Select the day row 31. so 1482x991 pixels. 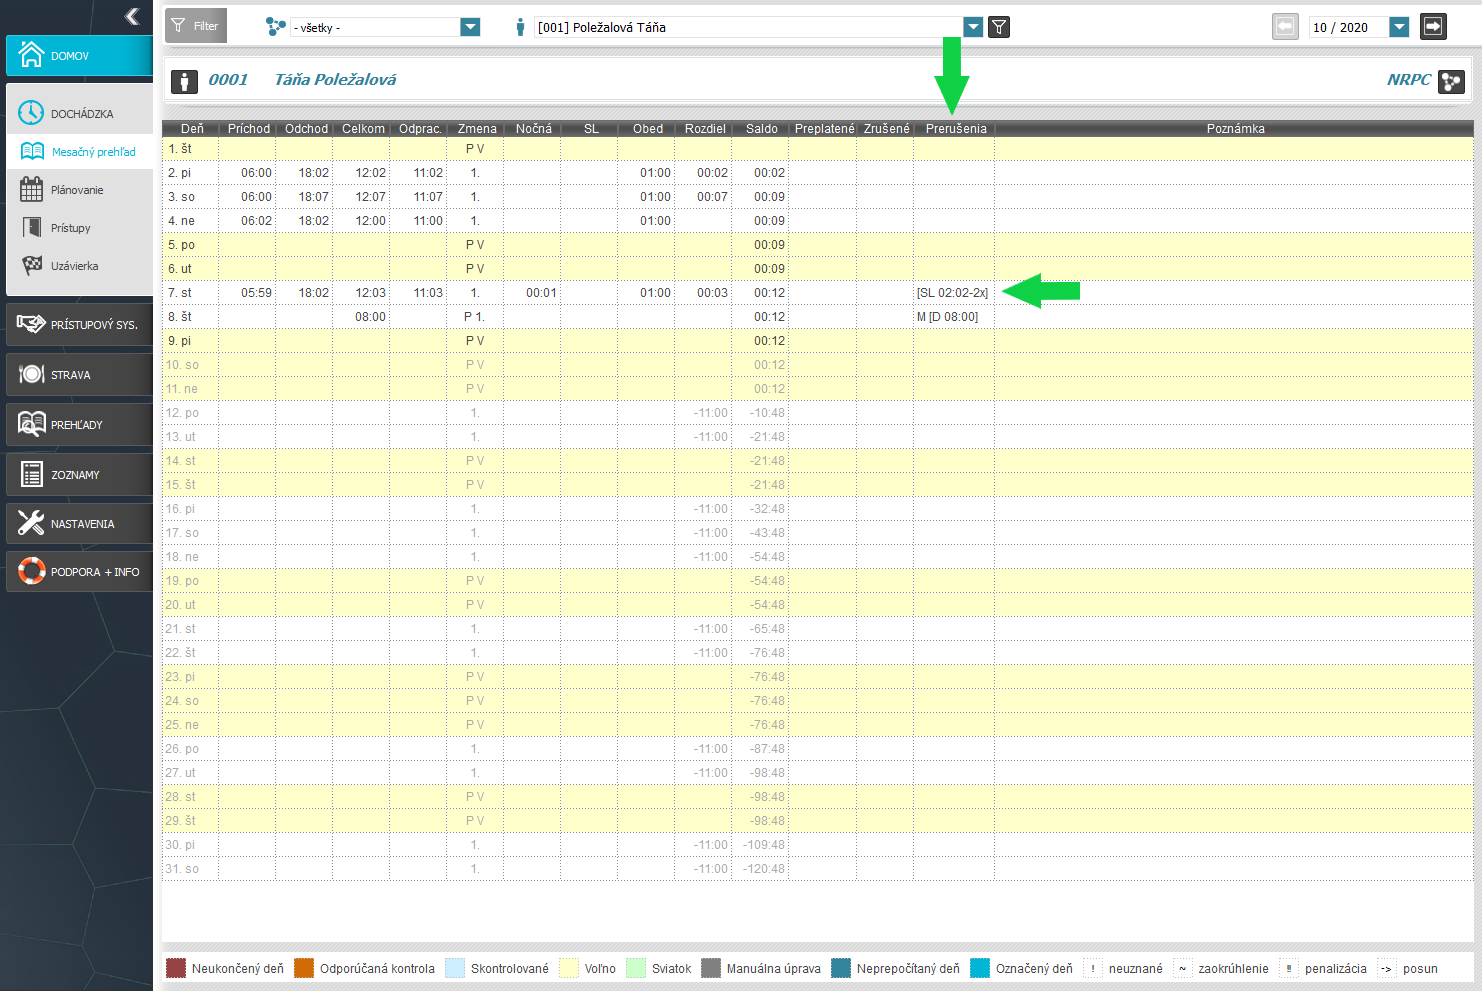[x=818, y=869]
